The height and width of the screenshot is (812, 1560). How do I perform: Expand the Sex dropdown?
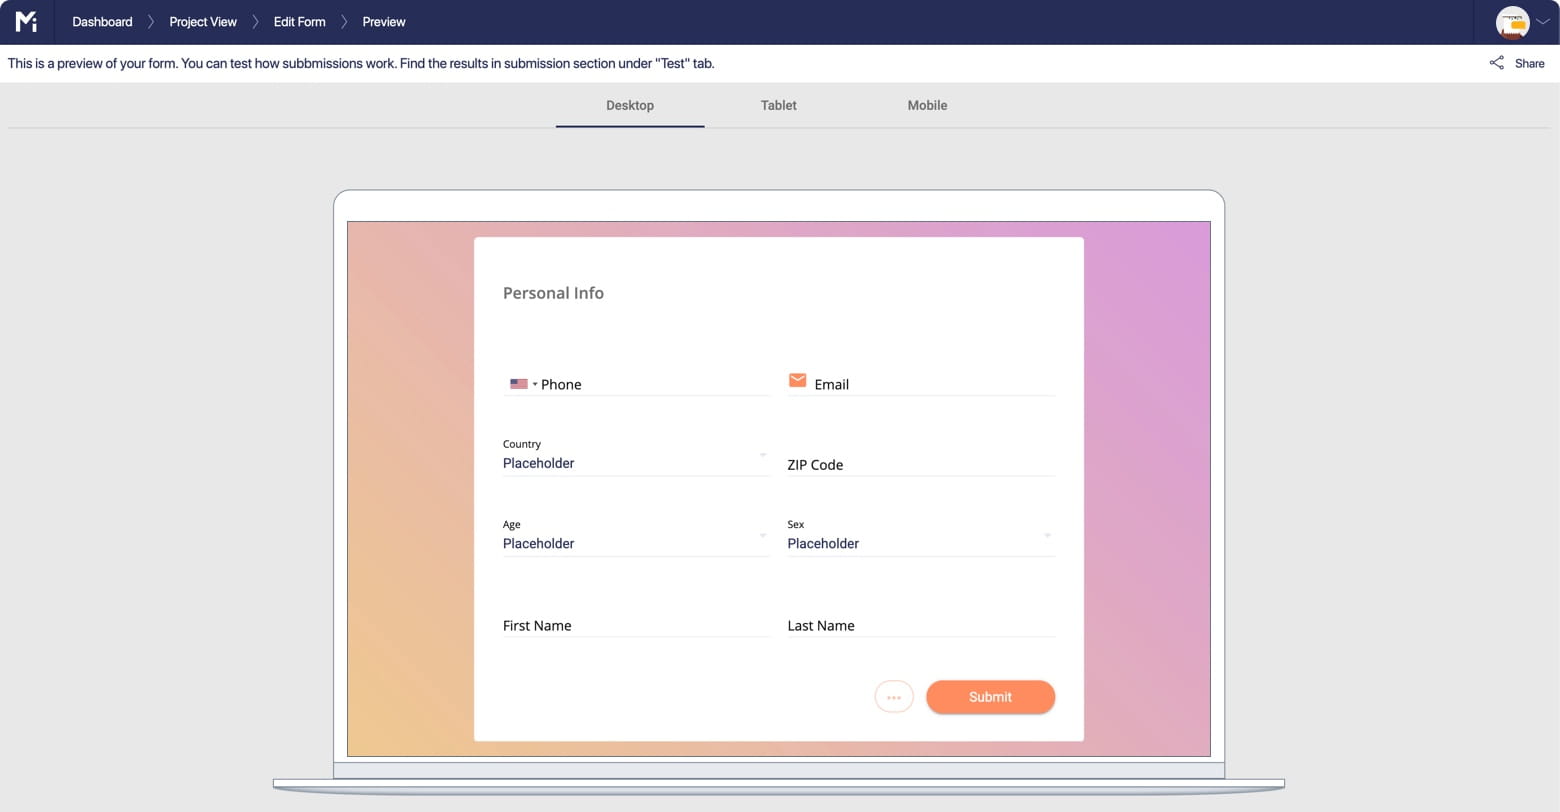click(x=1047, y=536)
